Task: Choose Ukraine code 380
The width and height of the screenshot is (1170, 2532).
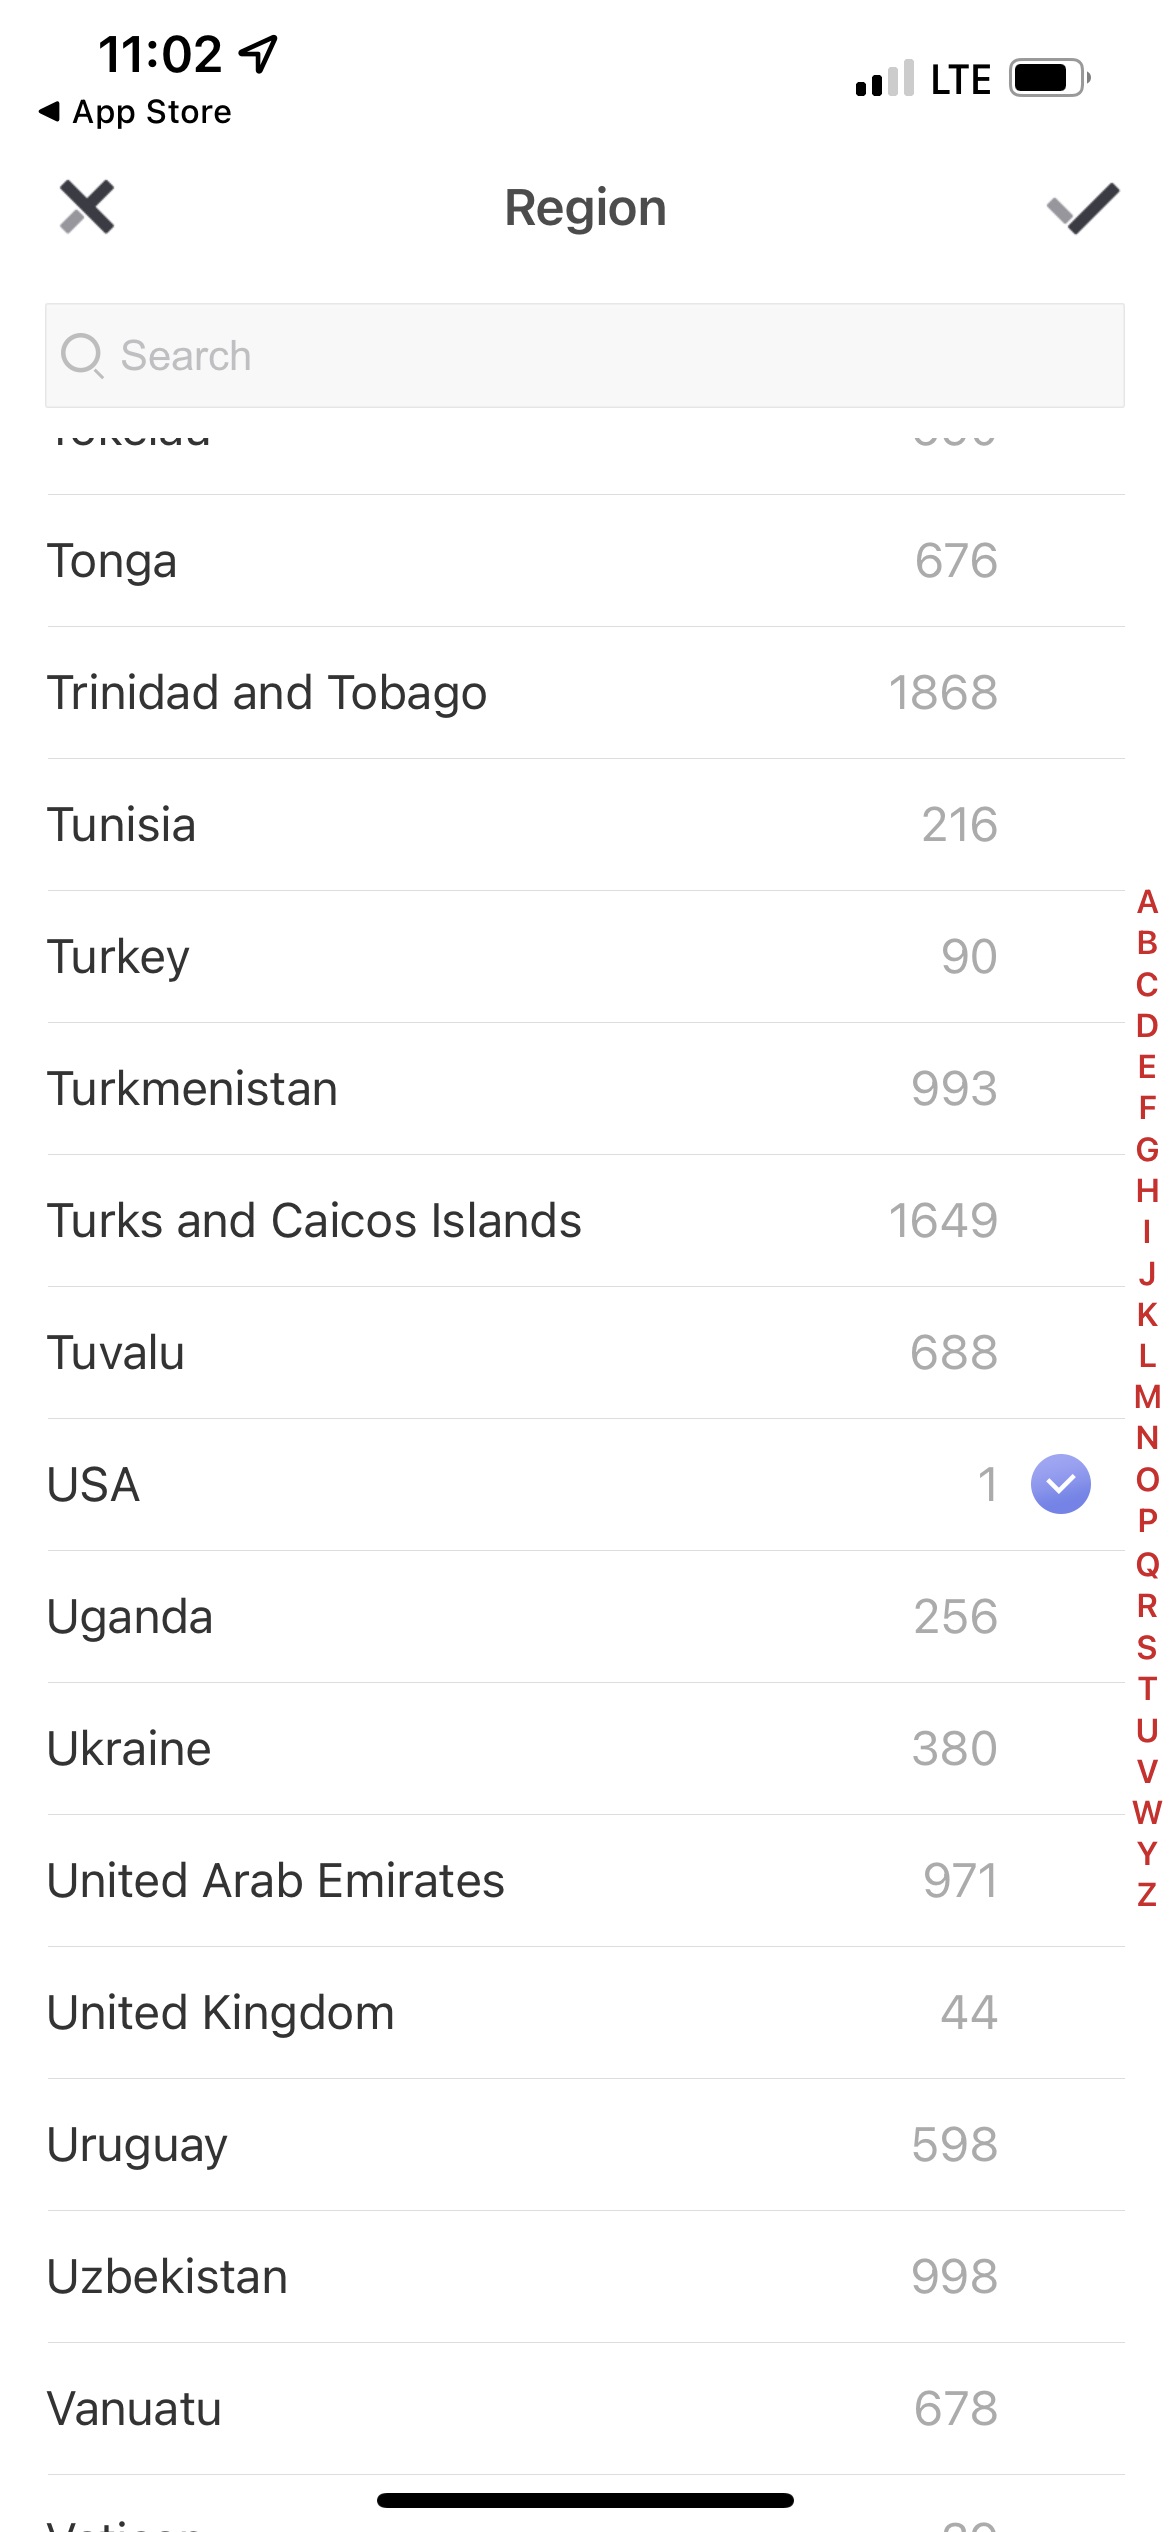Action: (x=585, y=1749)
